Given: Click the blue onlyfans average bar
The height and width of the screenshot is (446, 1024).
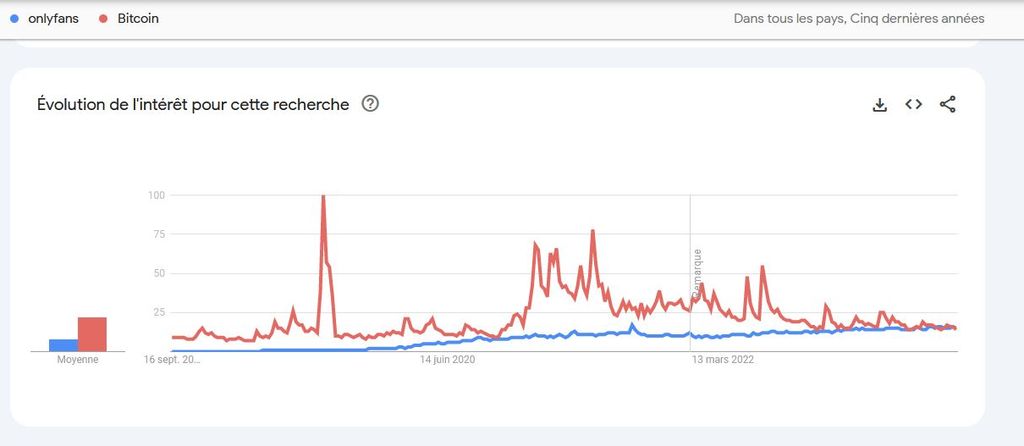Looking at the screenshot, I should point(63,345).
